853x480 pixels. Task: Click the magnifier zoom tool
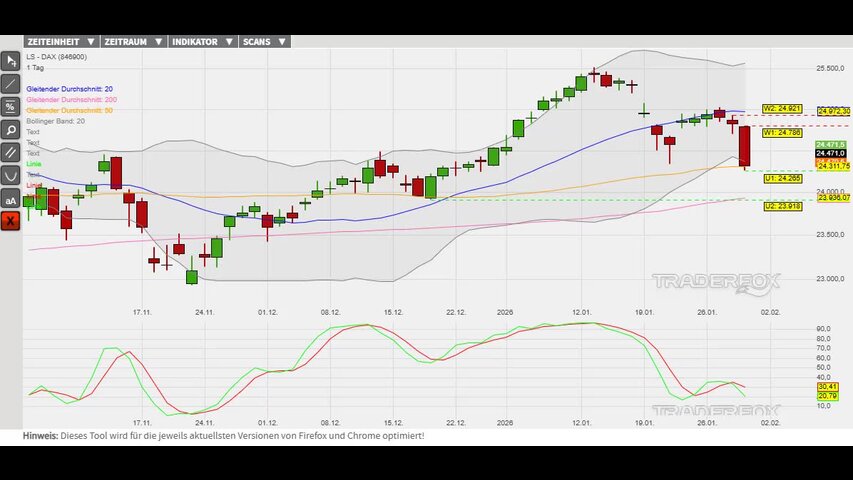coord(10,130)
